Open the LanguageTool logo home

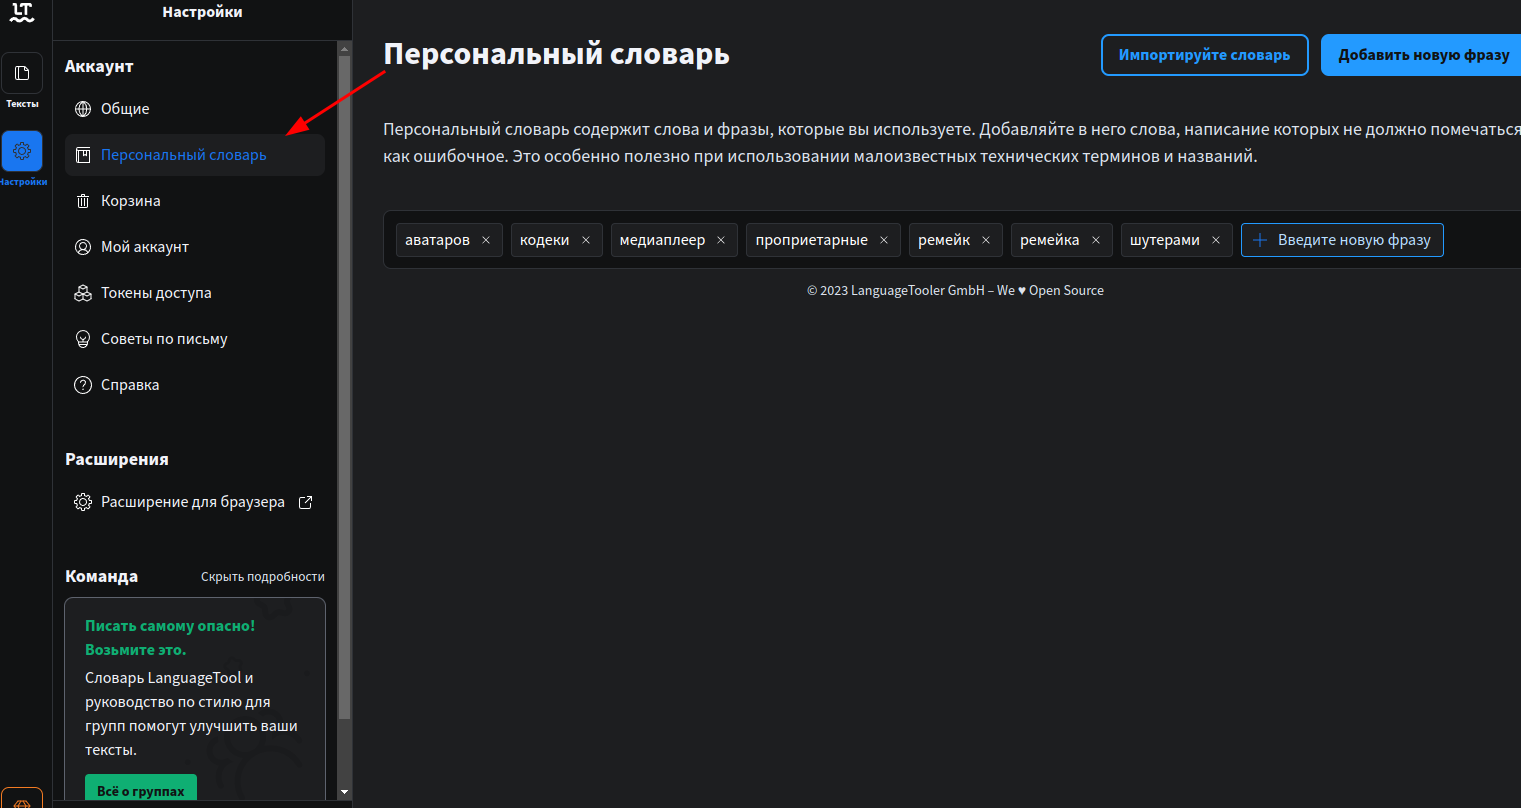pyautogui.click(x=22, y=11)
